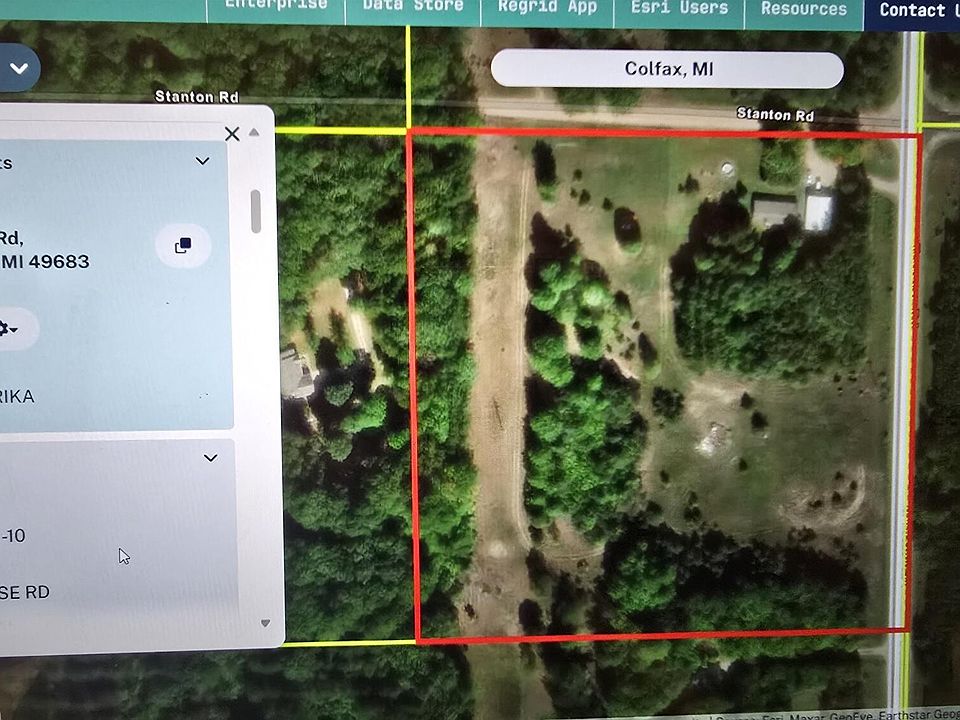Viewport: 960px width, 720px height.
Task: Open the gear settings dropdown in panel
Action: 10,328
